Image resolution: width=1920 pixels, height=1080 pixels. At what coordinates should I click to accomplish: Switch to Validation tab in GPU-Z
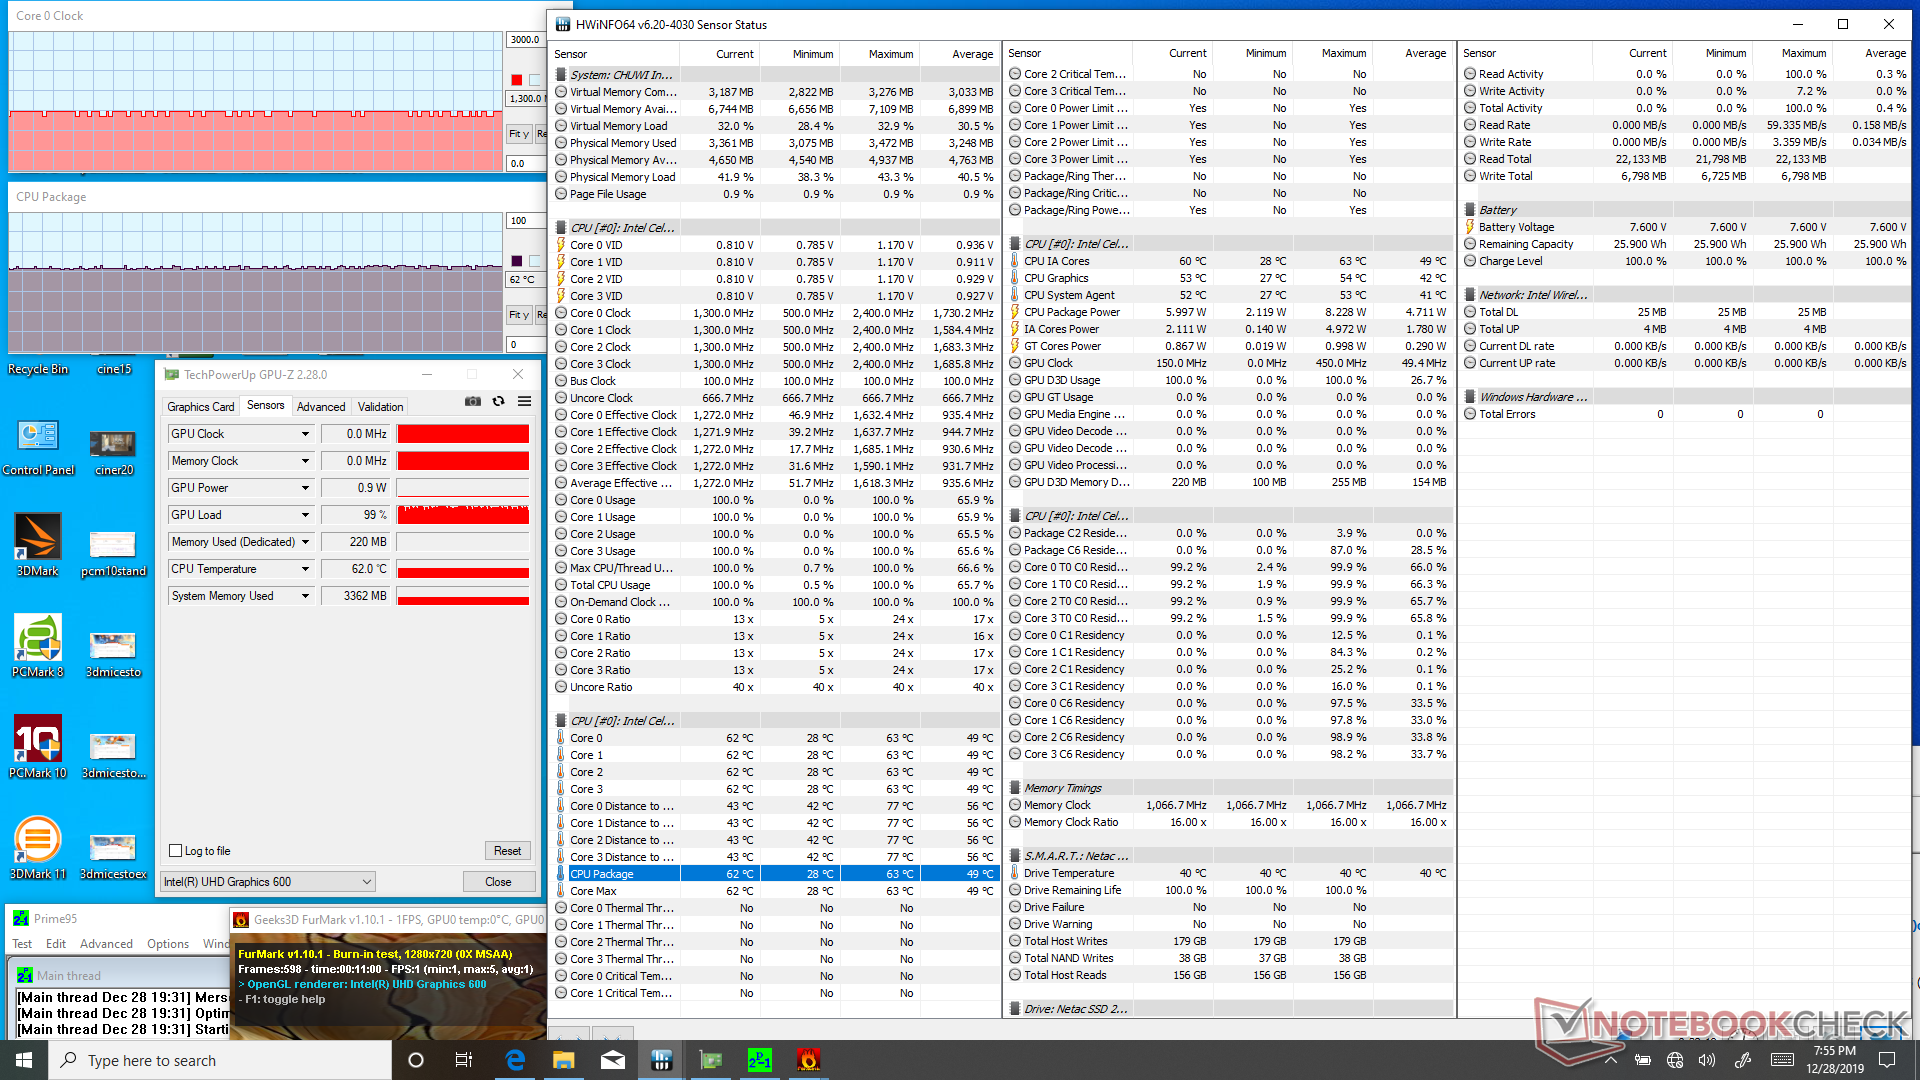coord(381,407)
